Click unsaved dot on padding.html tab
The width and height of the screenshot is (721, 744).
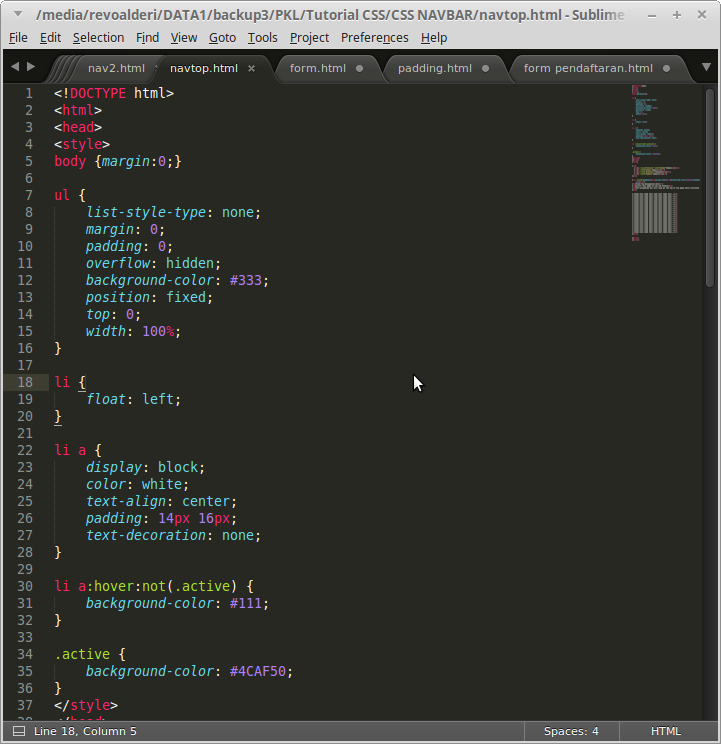[x=485, y=68]
